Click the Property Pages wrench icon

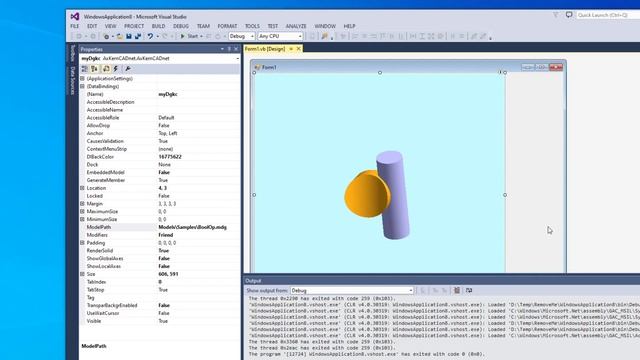(128, 69)
